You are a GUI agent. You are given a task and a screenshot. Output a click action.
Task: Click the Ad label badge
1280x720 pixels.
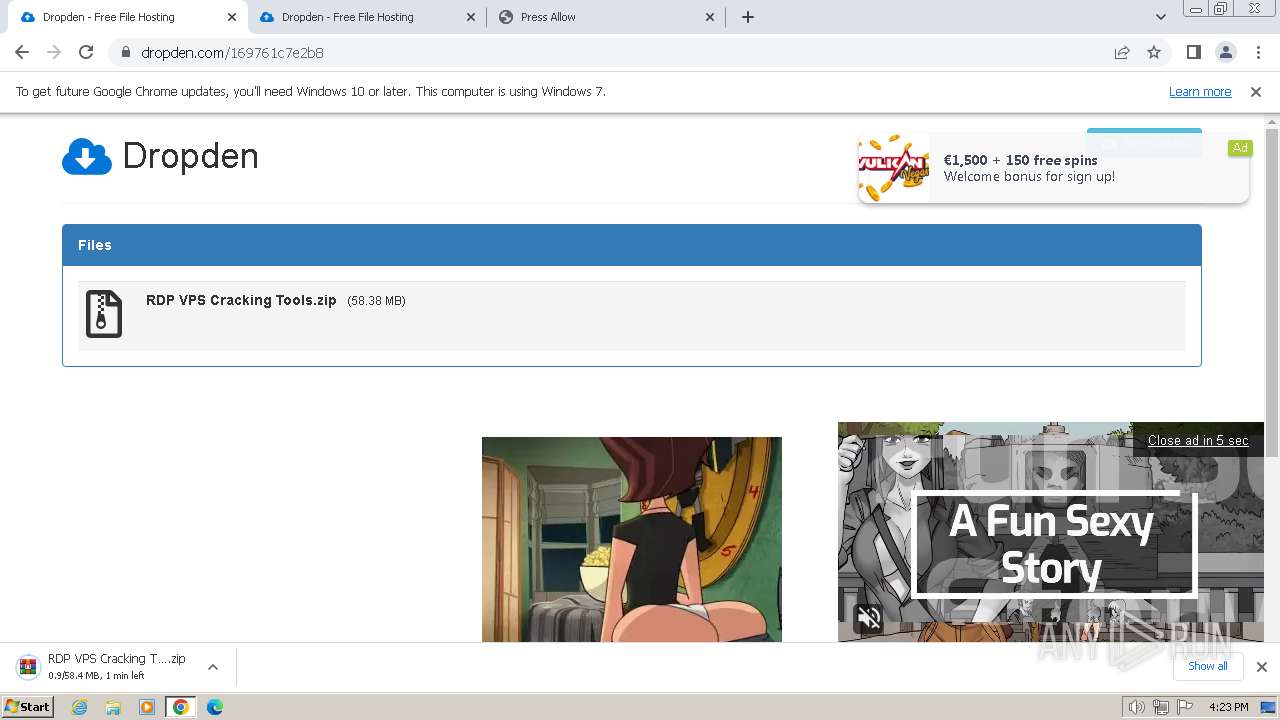click(x=1240, y=148)
